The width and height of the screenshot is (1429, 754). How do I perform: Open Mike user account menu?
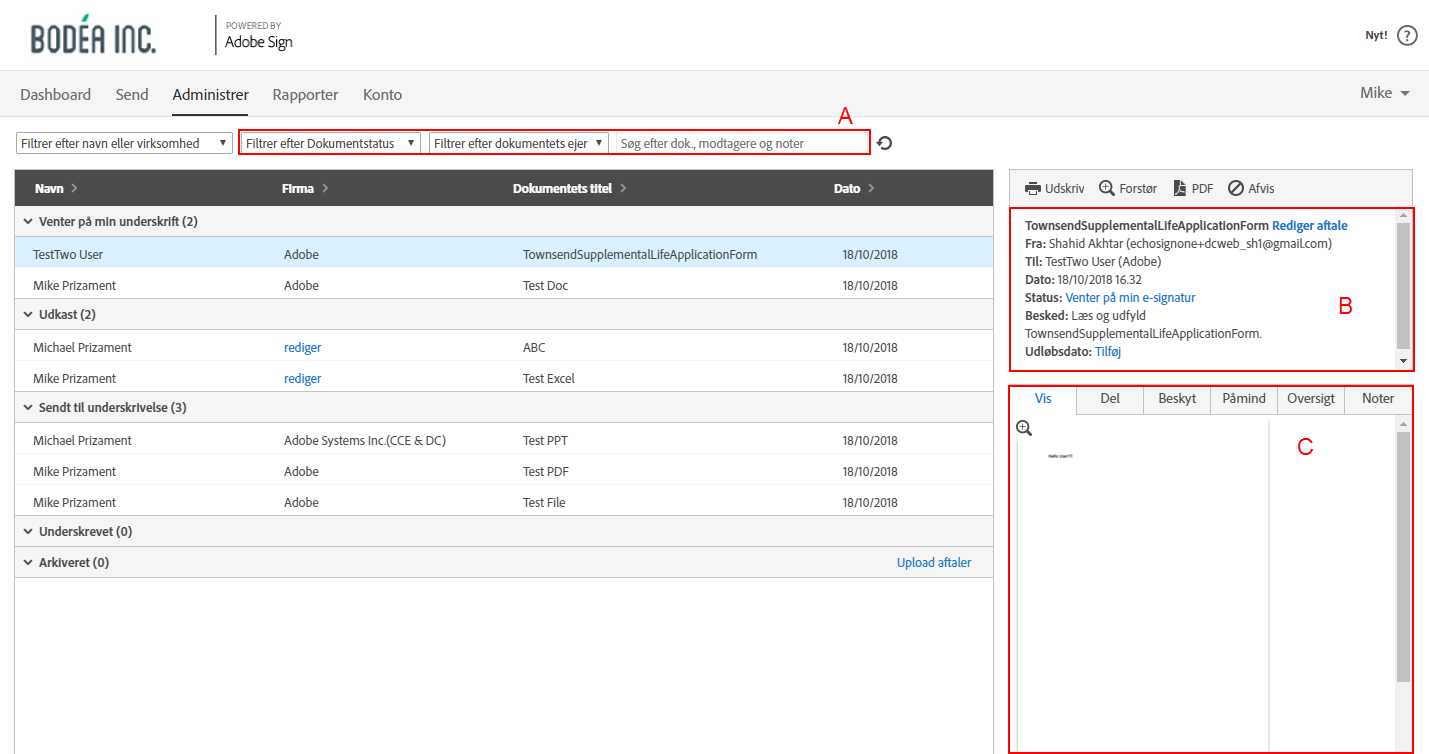(1384, 93)
